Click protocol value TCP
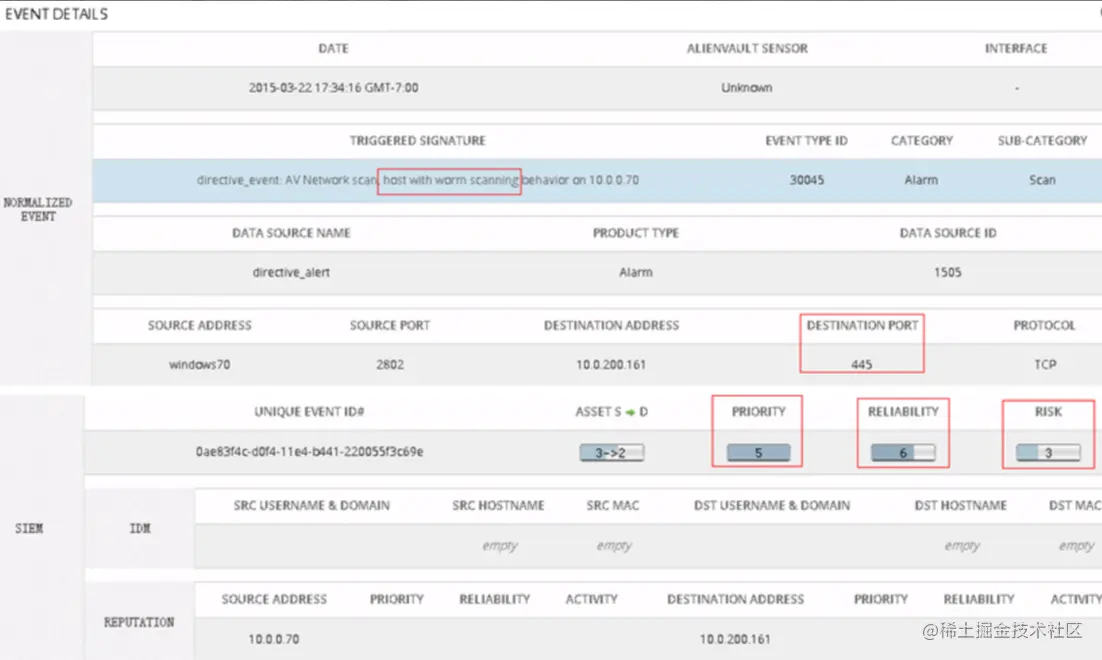Image resolution: width=1102 pixels, height=660 pixels. [x=1044, y=364]
